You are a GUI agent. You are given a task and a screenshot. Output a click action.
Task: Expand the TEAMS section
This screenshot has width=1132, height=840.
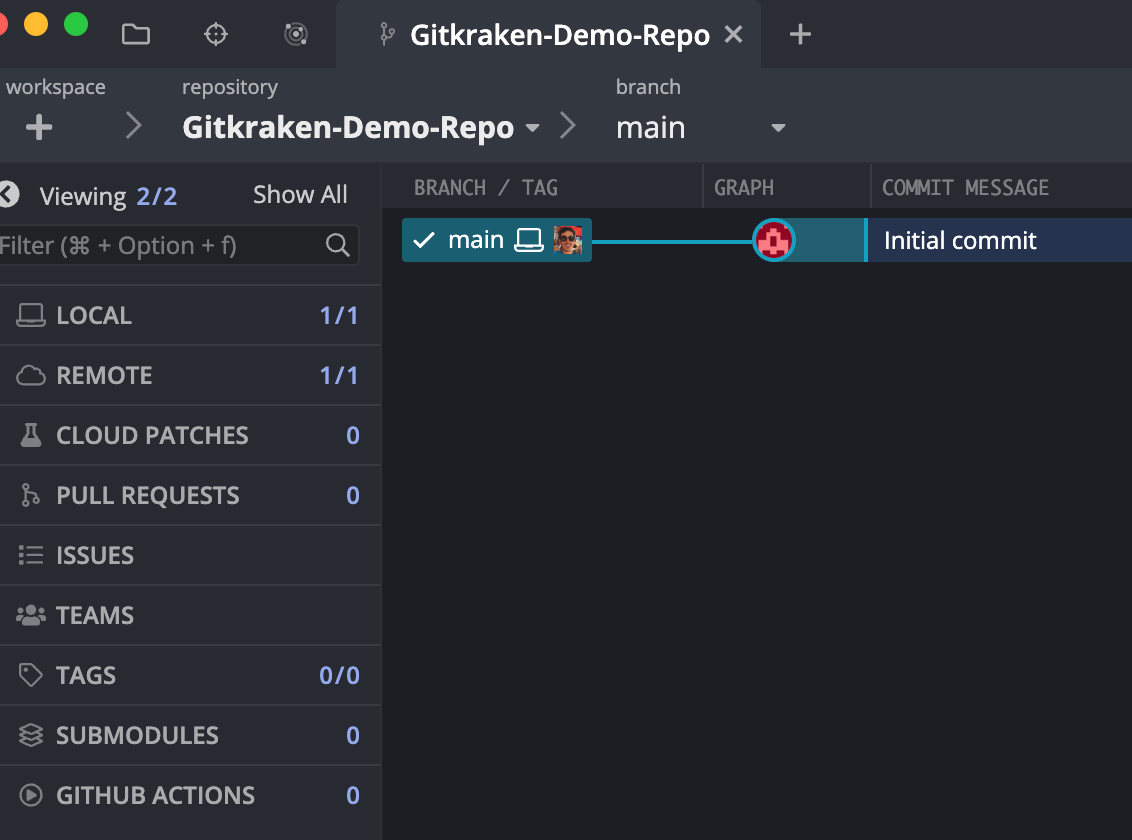[x=189, y=615]
